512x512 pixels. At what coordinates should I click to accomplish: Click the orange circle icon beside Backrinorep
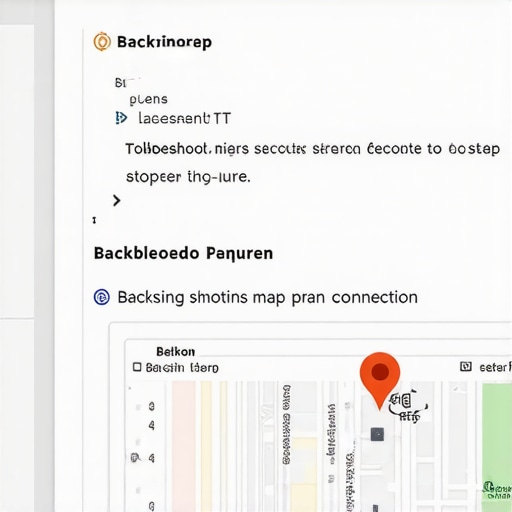102,42
